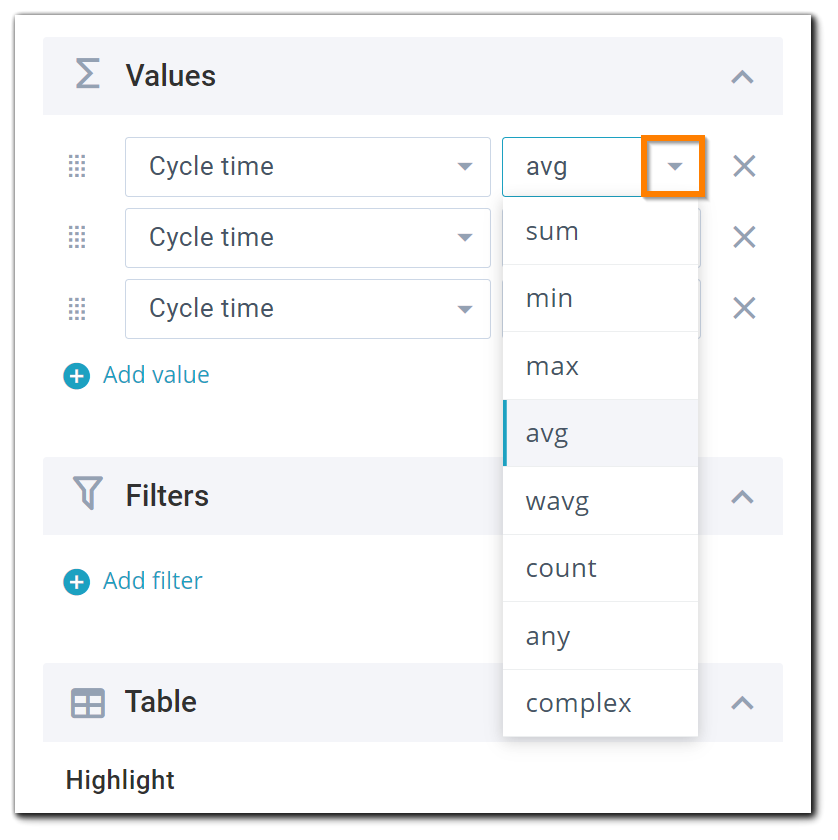Click the Add value plus icon
838x840 pixels.
point(77,376)
